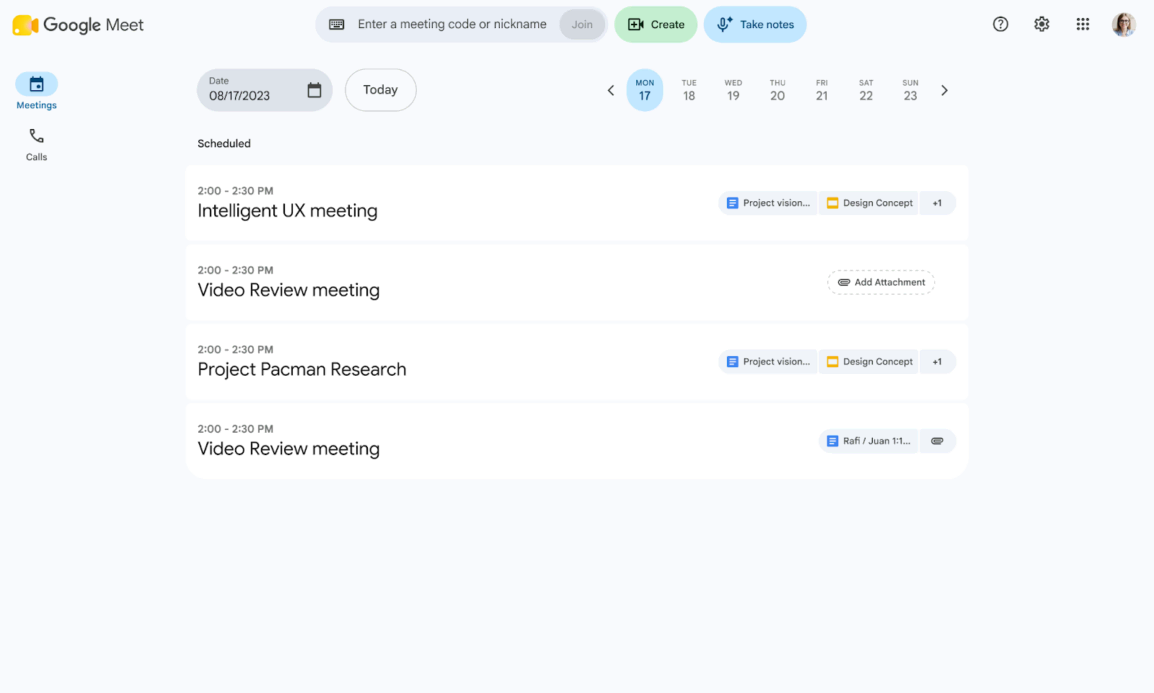Select Sunday 23 in the week strip
Image resolution: width=1154 pixels, height=693 pixels.
coord(910,90)
